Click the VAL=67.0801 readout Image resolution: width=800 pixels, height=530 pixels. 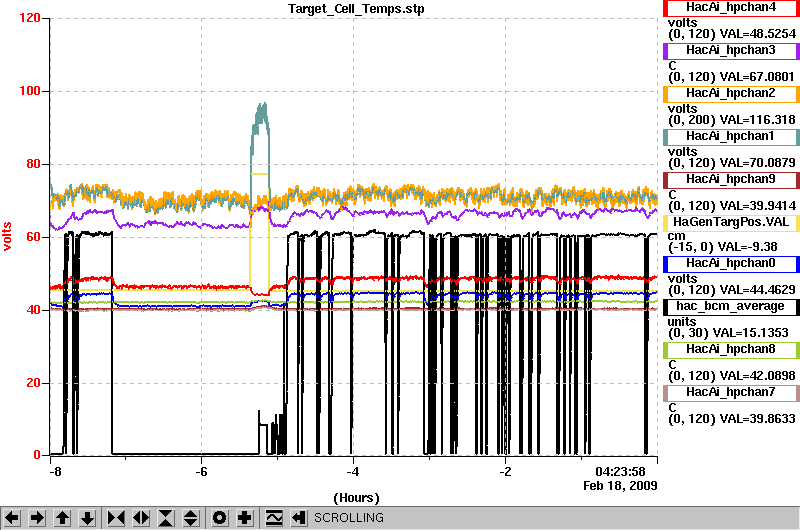(x=757, y=77)
